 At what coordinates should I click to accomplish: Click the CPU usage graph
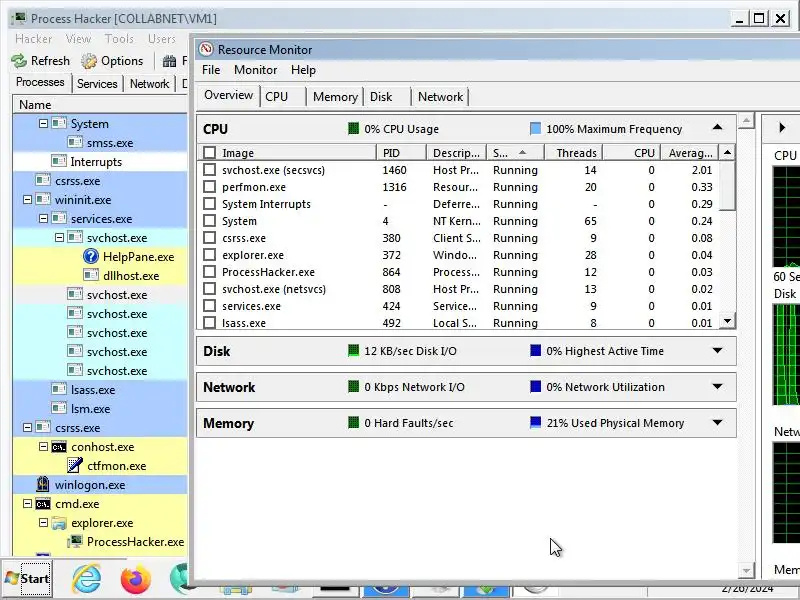point(786,216)
